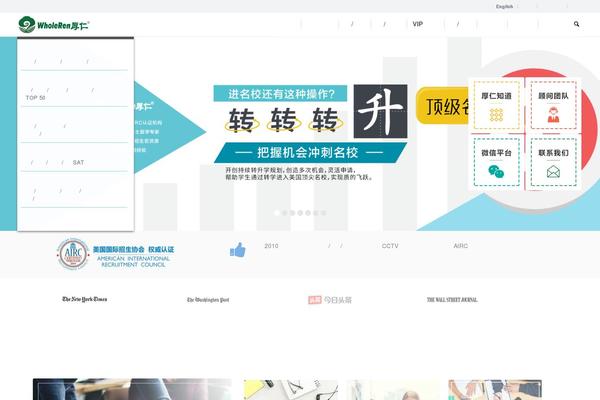The image size is (600, 400).
Task: Open the yellow notepad desk thumbnail
Action: point(291,390)
